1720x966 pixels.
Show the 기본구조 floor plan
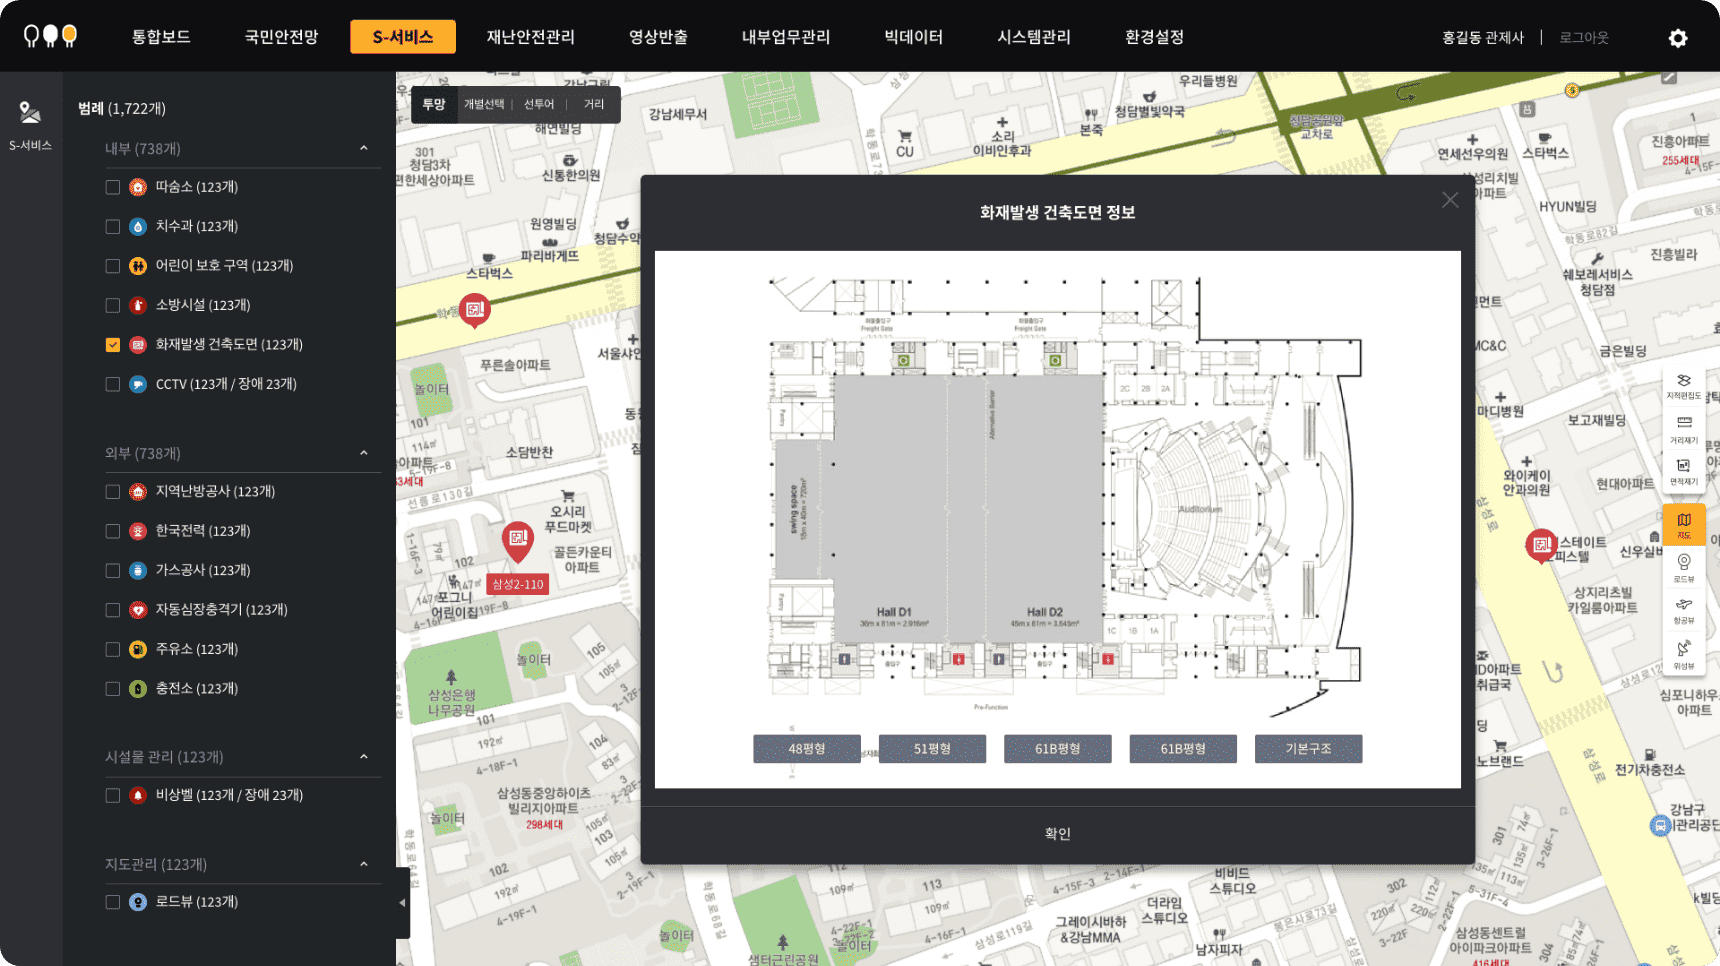pos(1308,749)
